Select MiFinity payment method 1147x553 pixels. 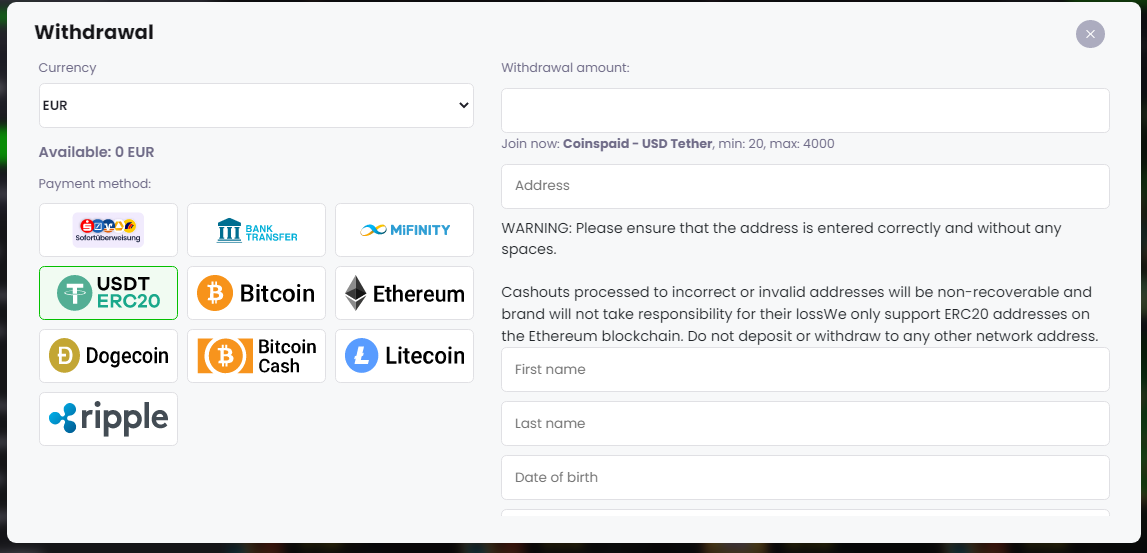pos(404,230)
